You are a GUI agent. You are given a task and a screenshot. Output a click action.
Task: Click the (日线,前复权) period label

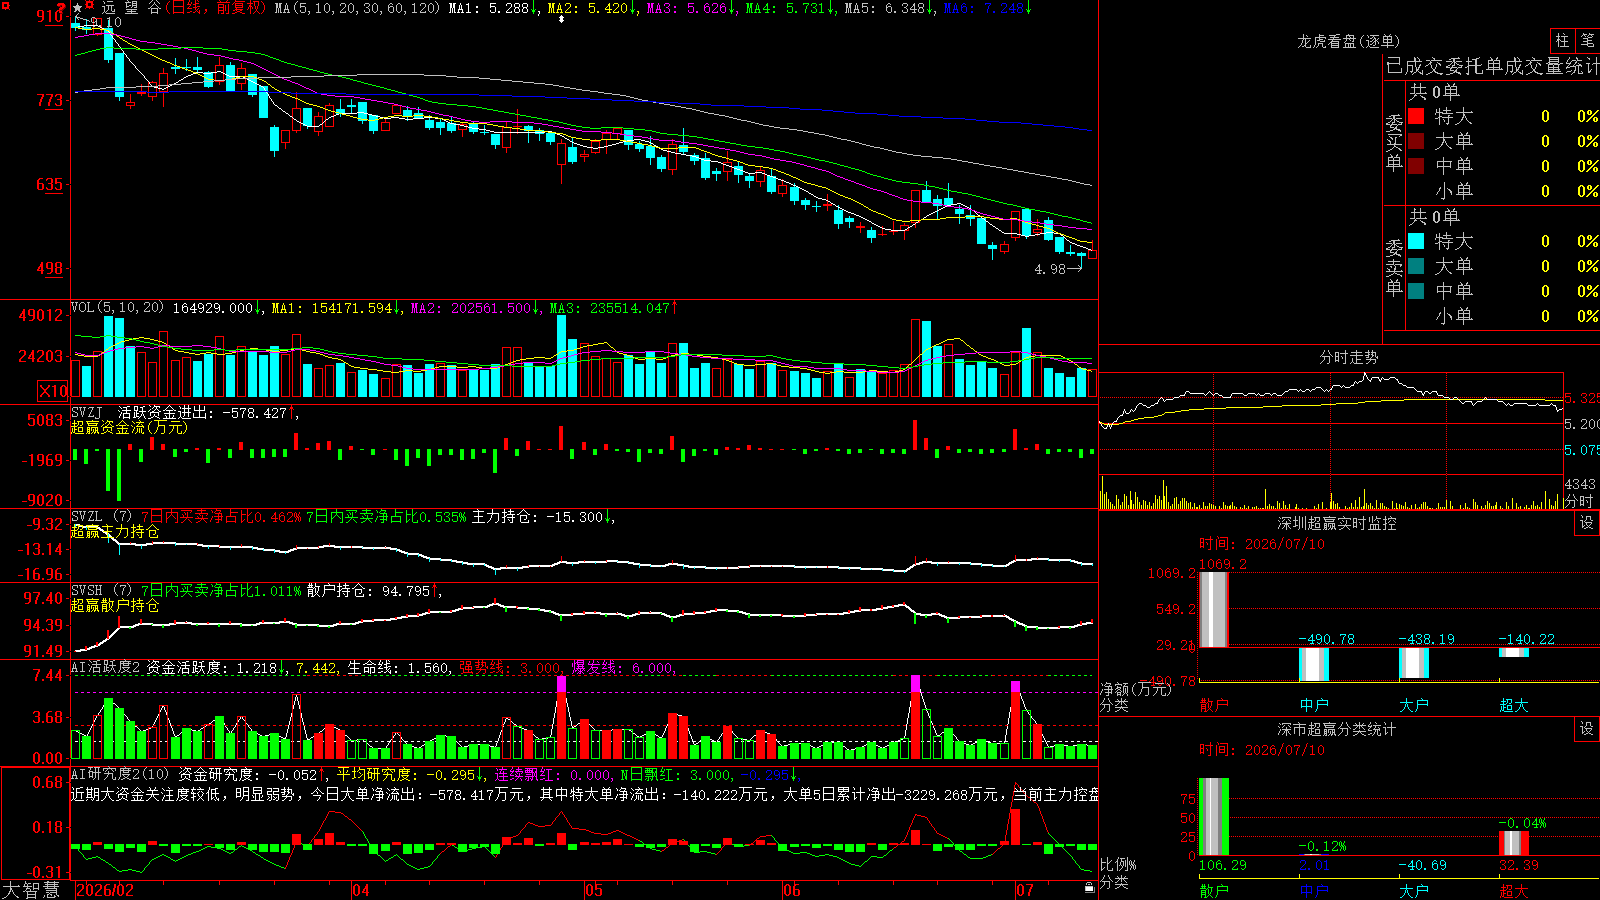click(216, 8)
